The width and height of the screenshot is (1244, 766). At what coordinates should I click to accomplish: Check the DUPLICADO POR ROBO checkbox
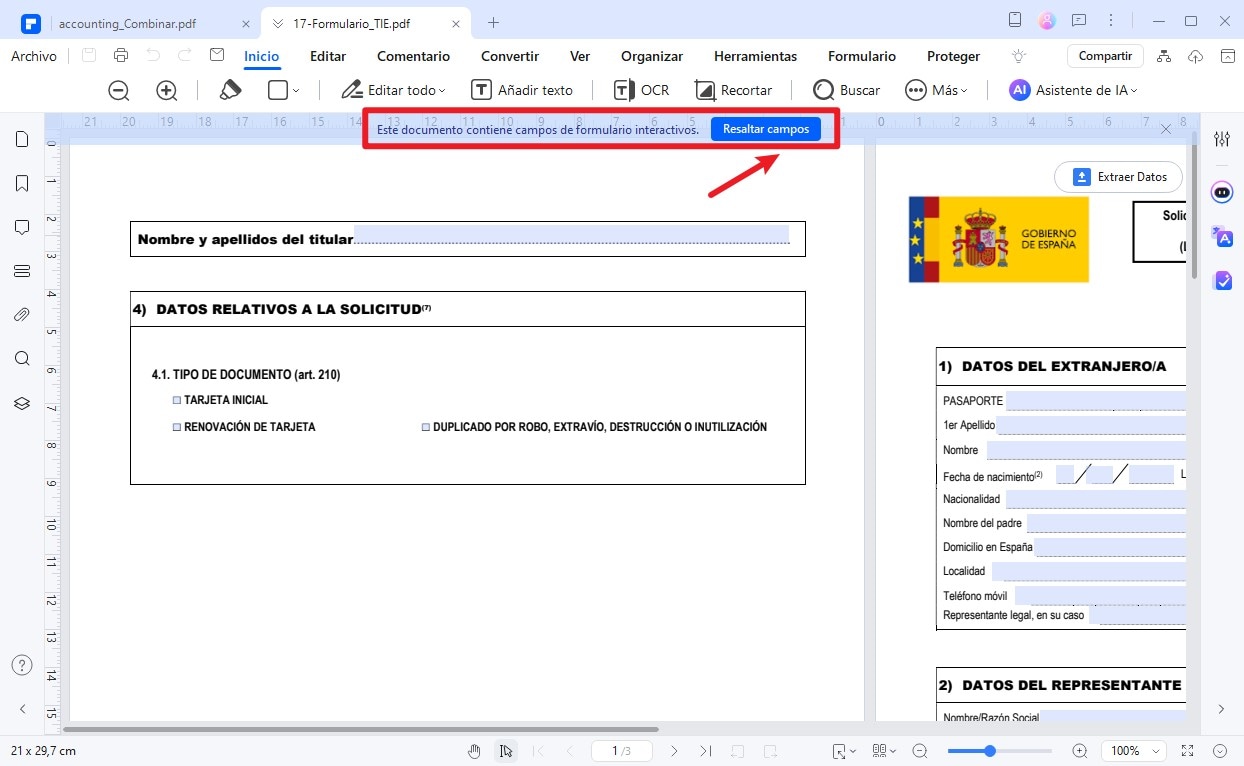coord(426,427)
